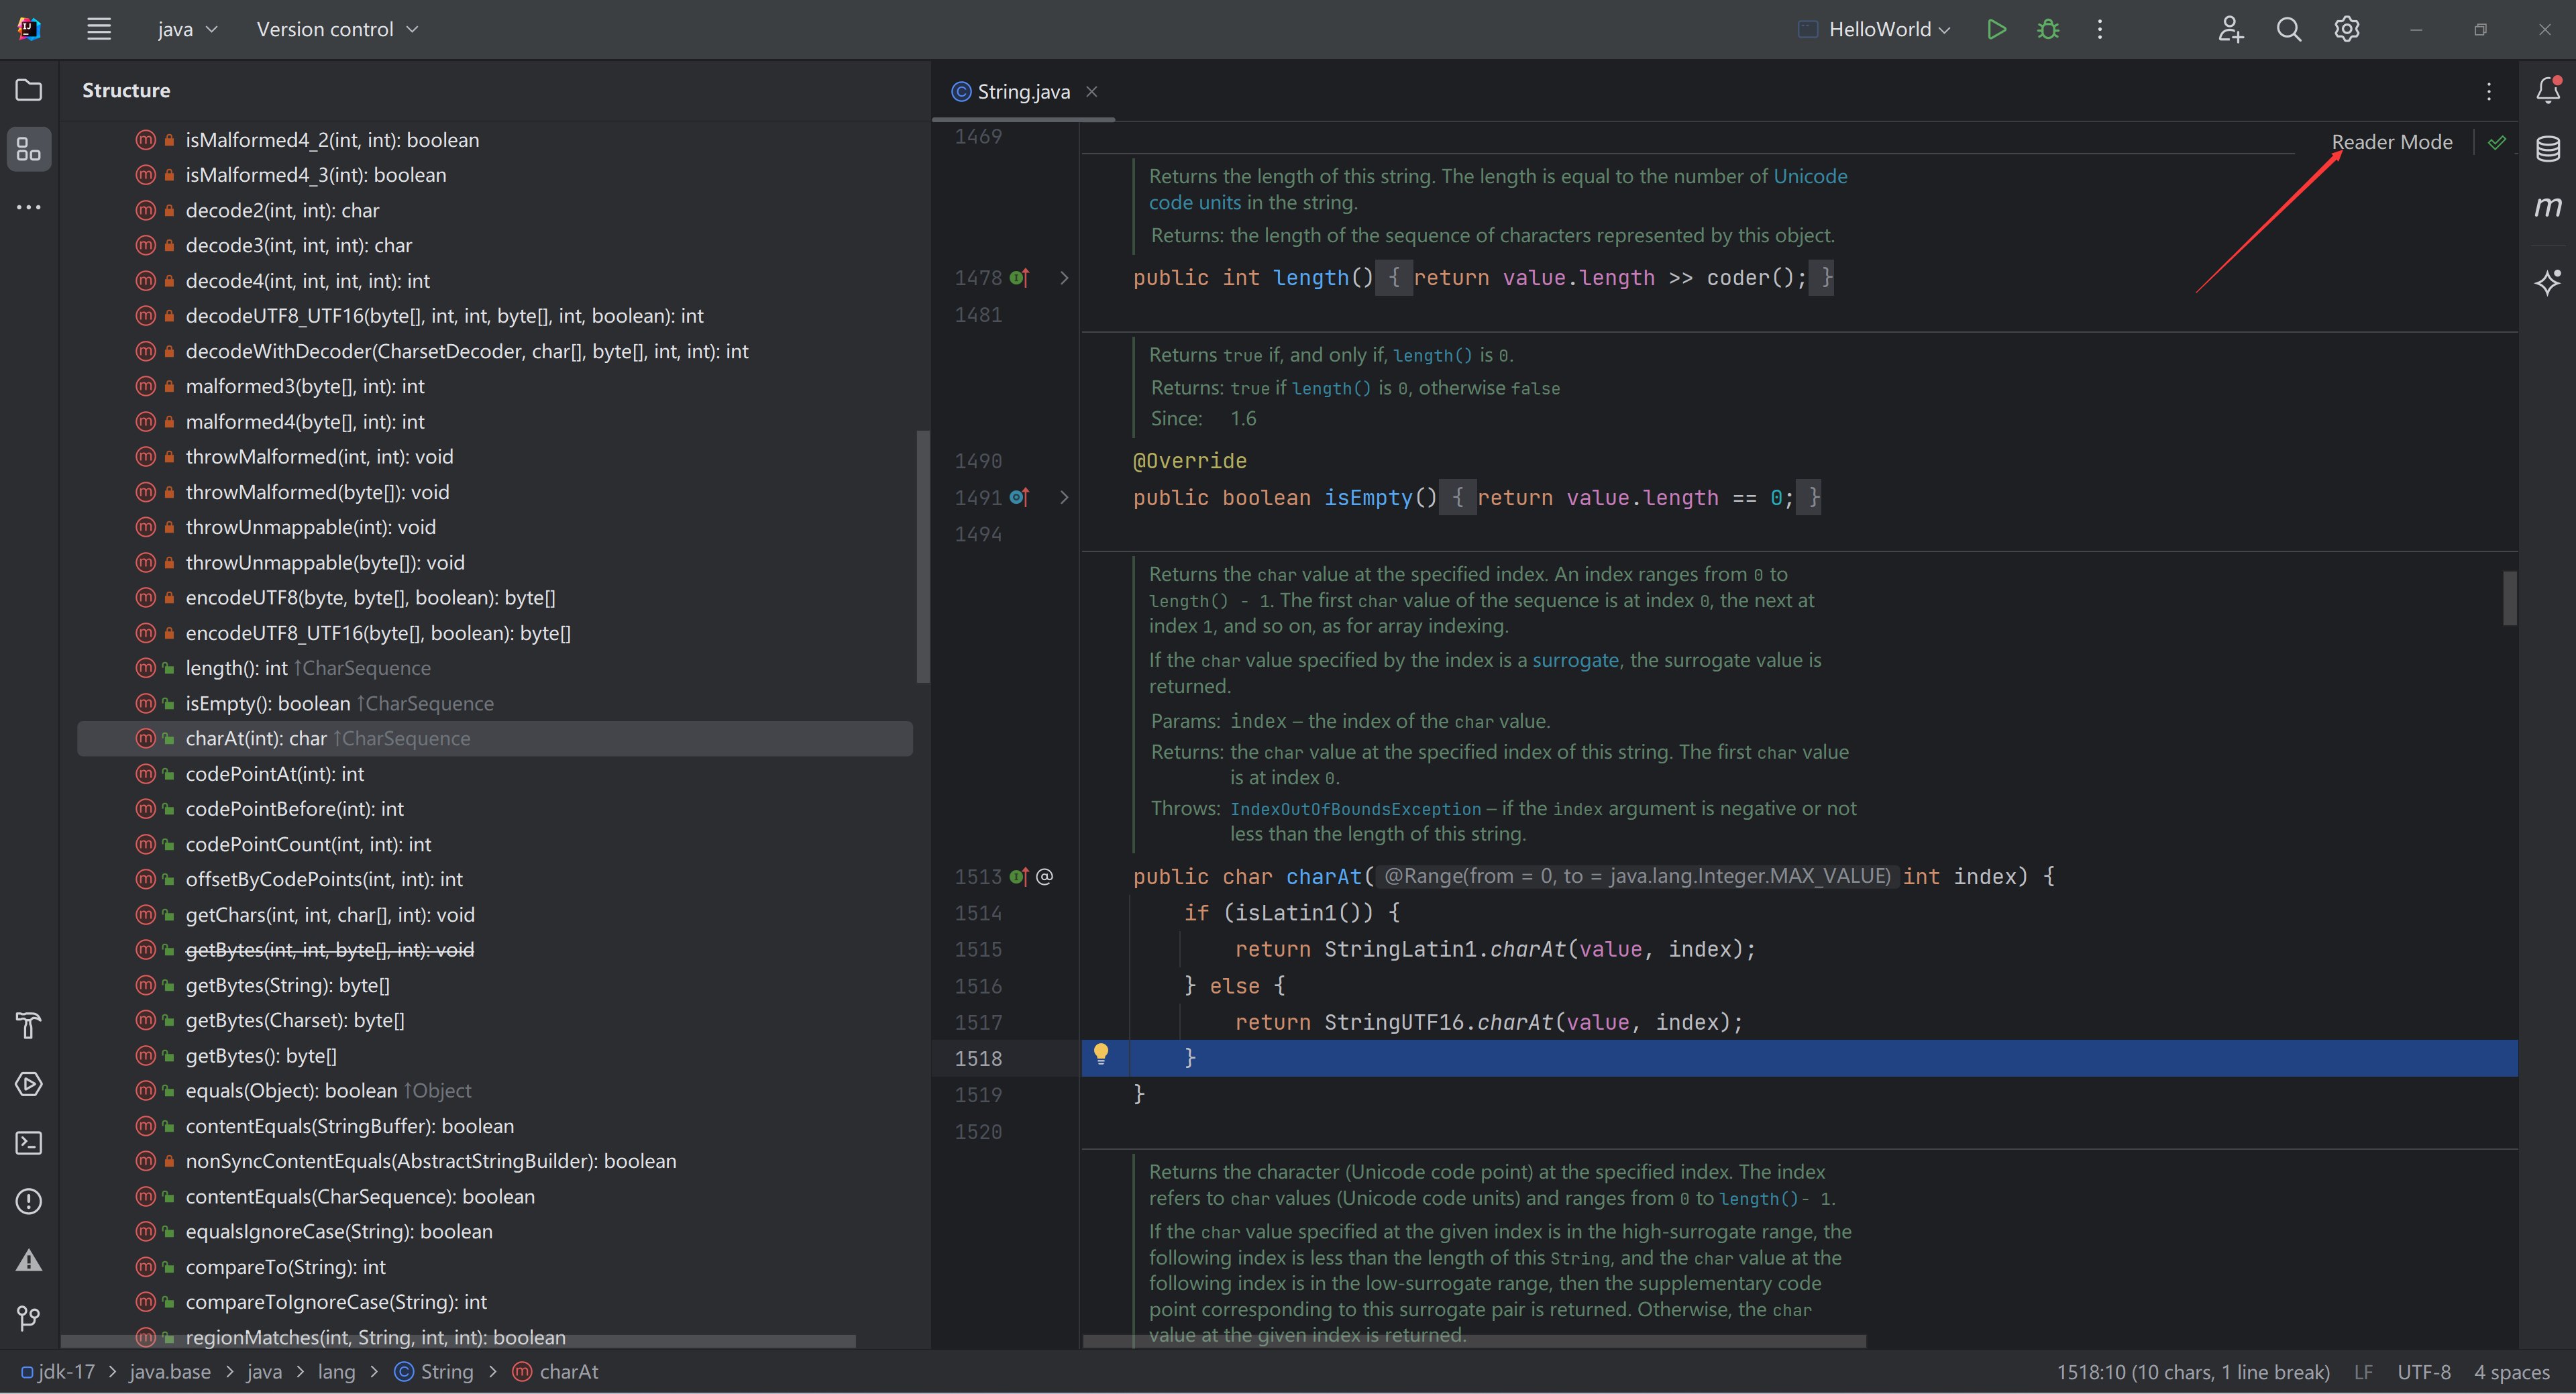The width and height of the screenshot is (2576, 1394).
Task: Open AI Assistant sparkle icon
Action: click(x=2548, y=282)
